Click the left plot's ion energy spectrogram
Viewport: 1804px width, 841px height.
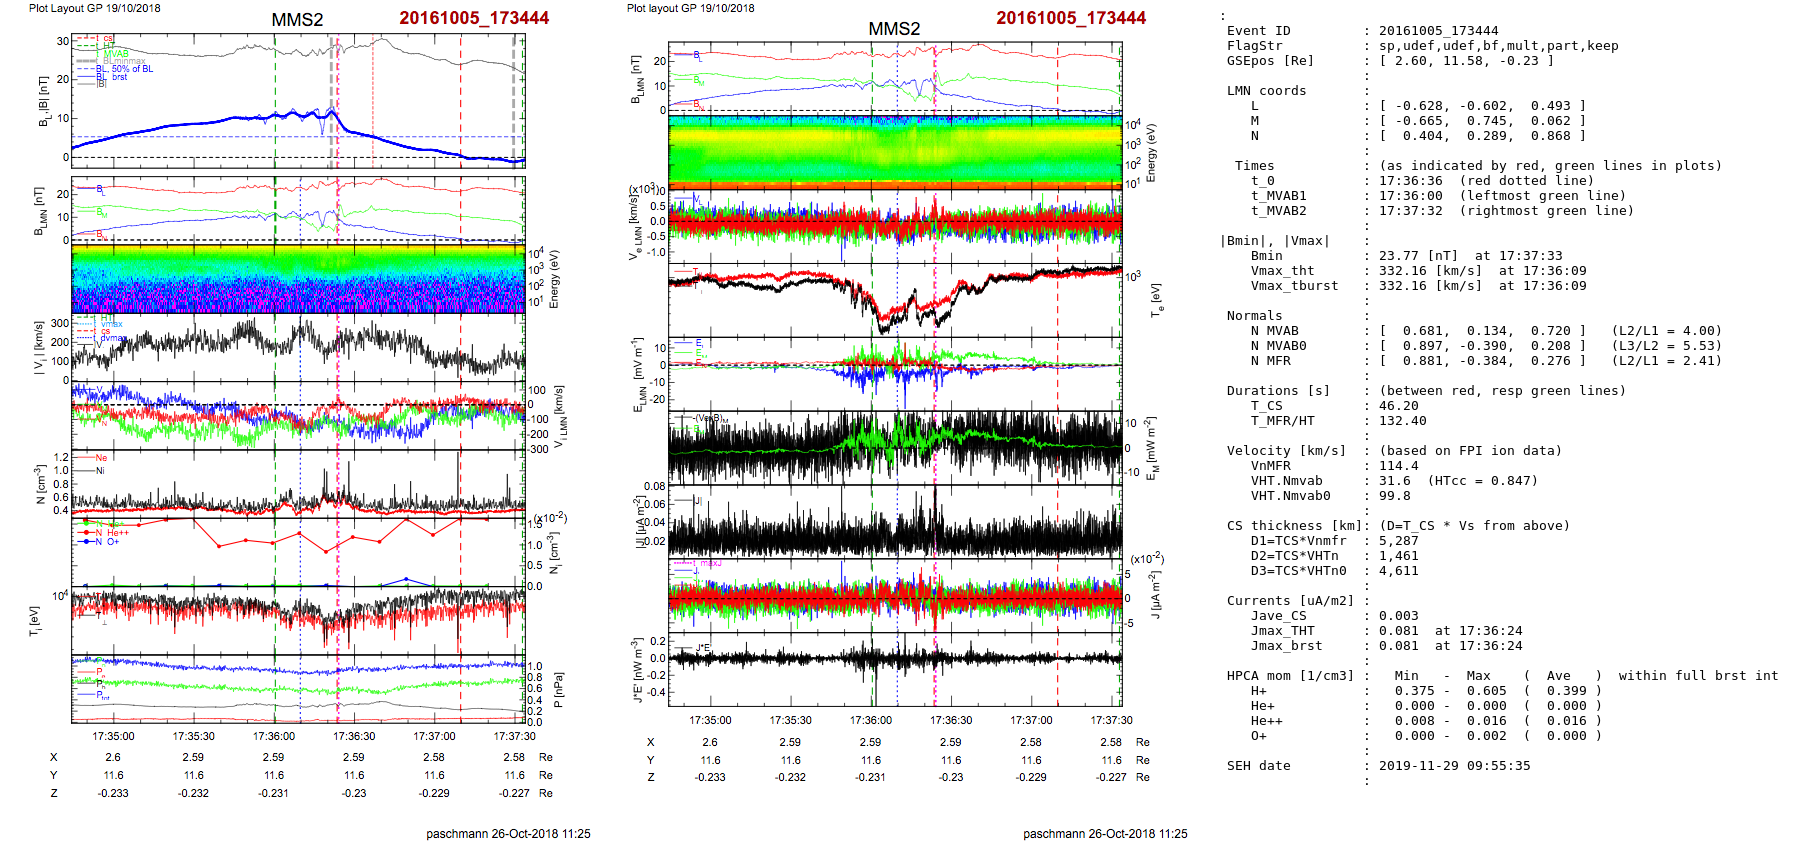(x=298, y=280)
